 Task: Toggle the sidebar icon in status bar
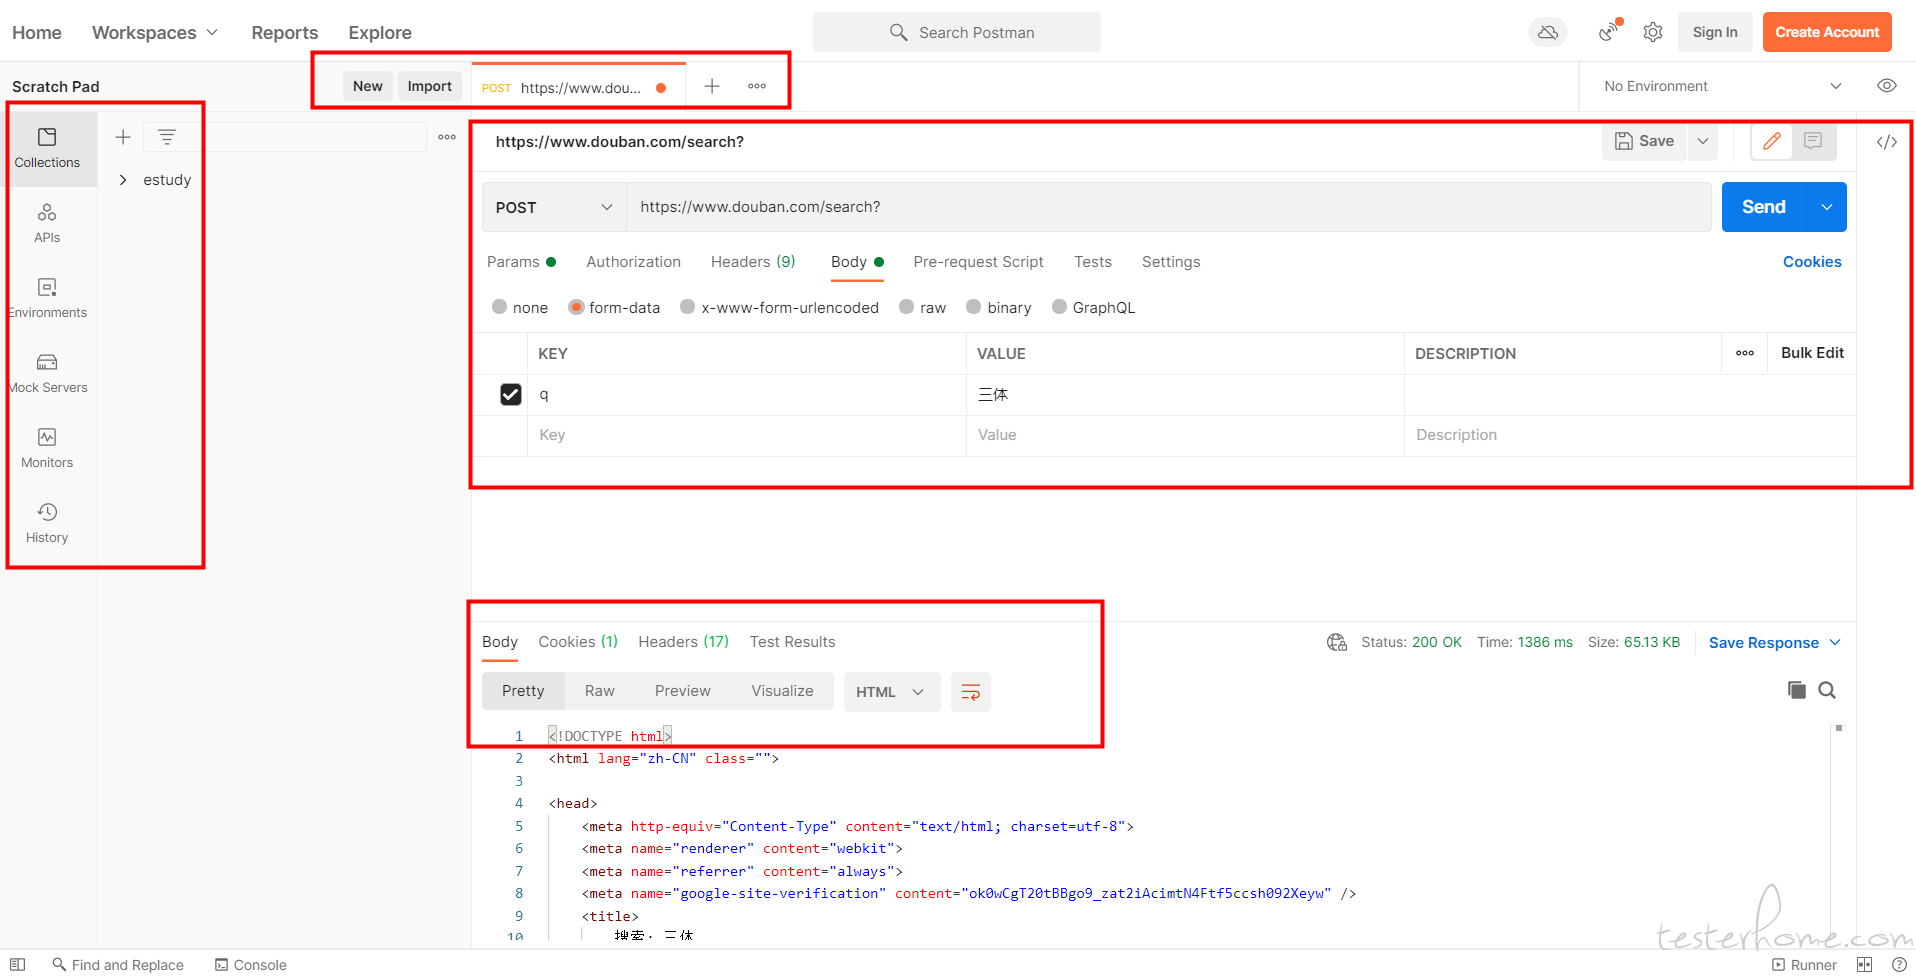(x=17, y=965)
